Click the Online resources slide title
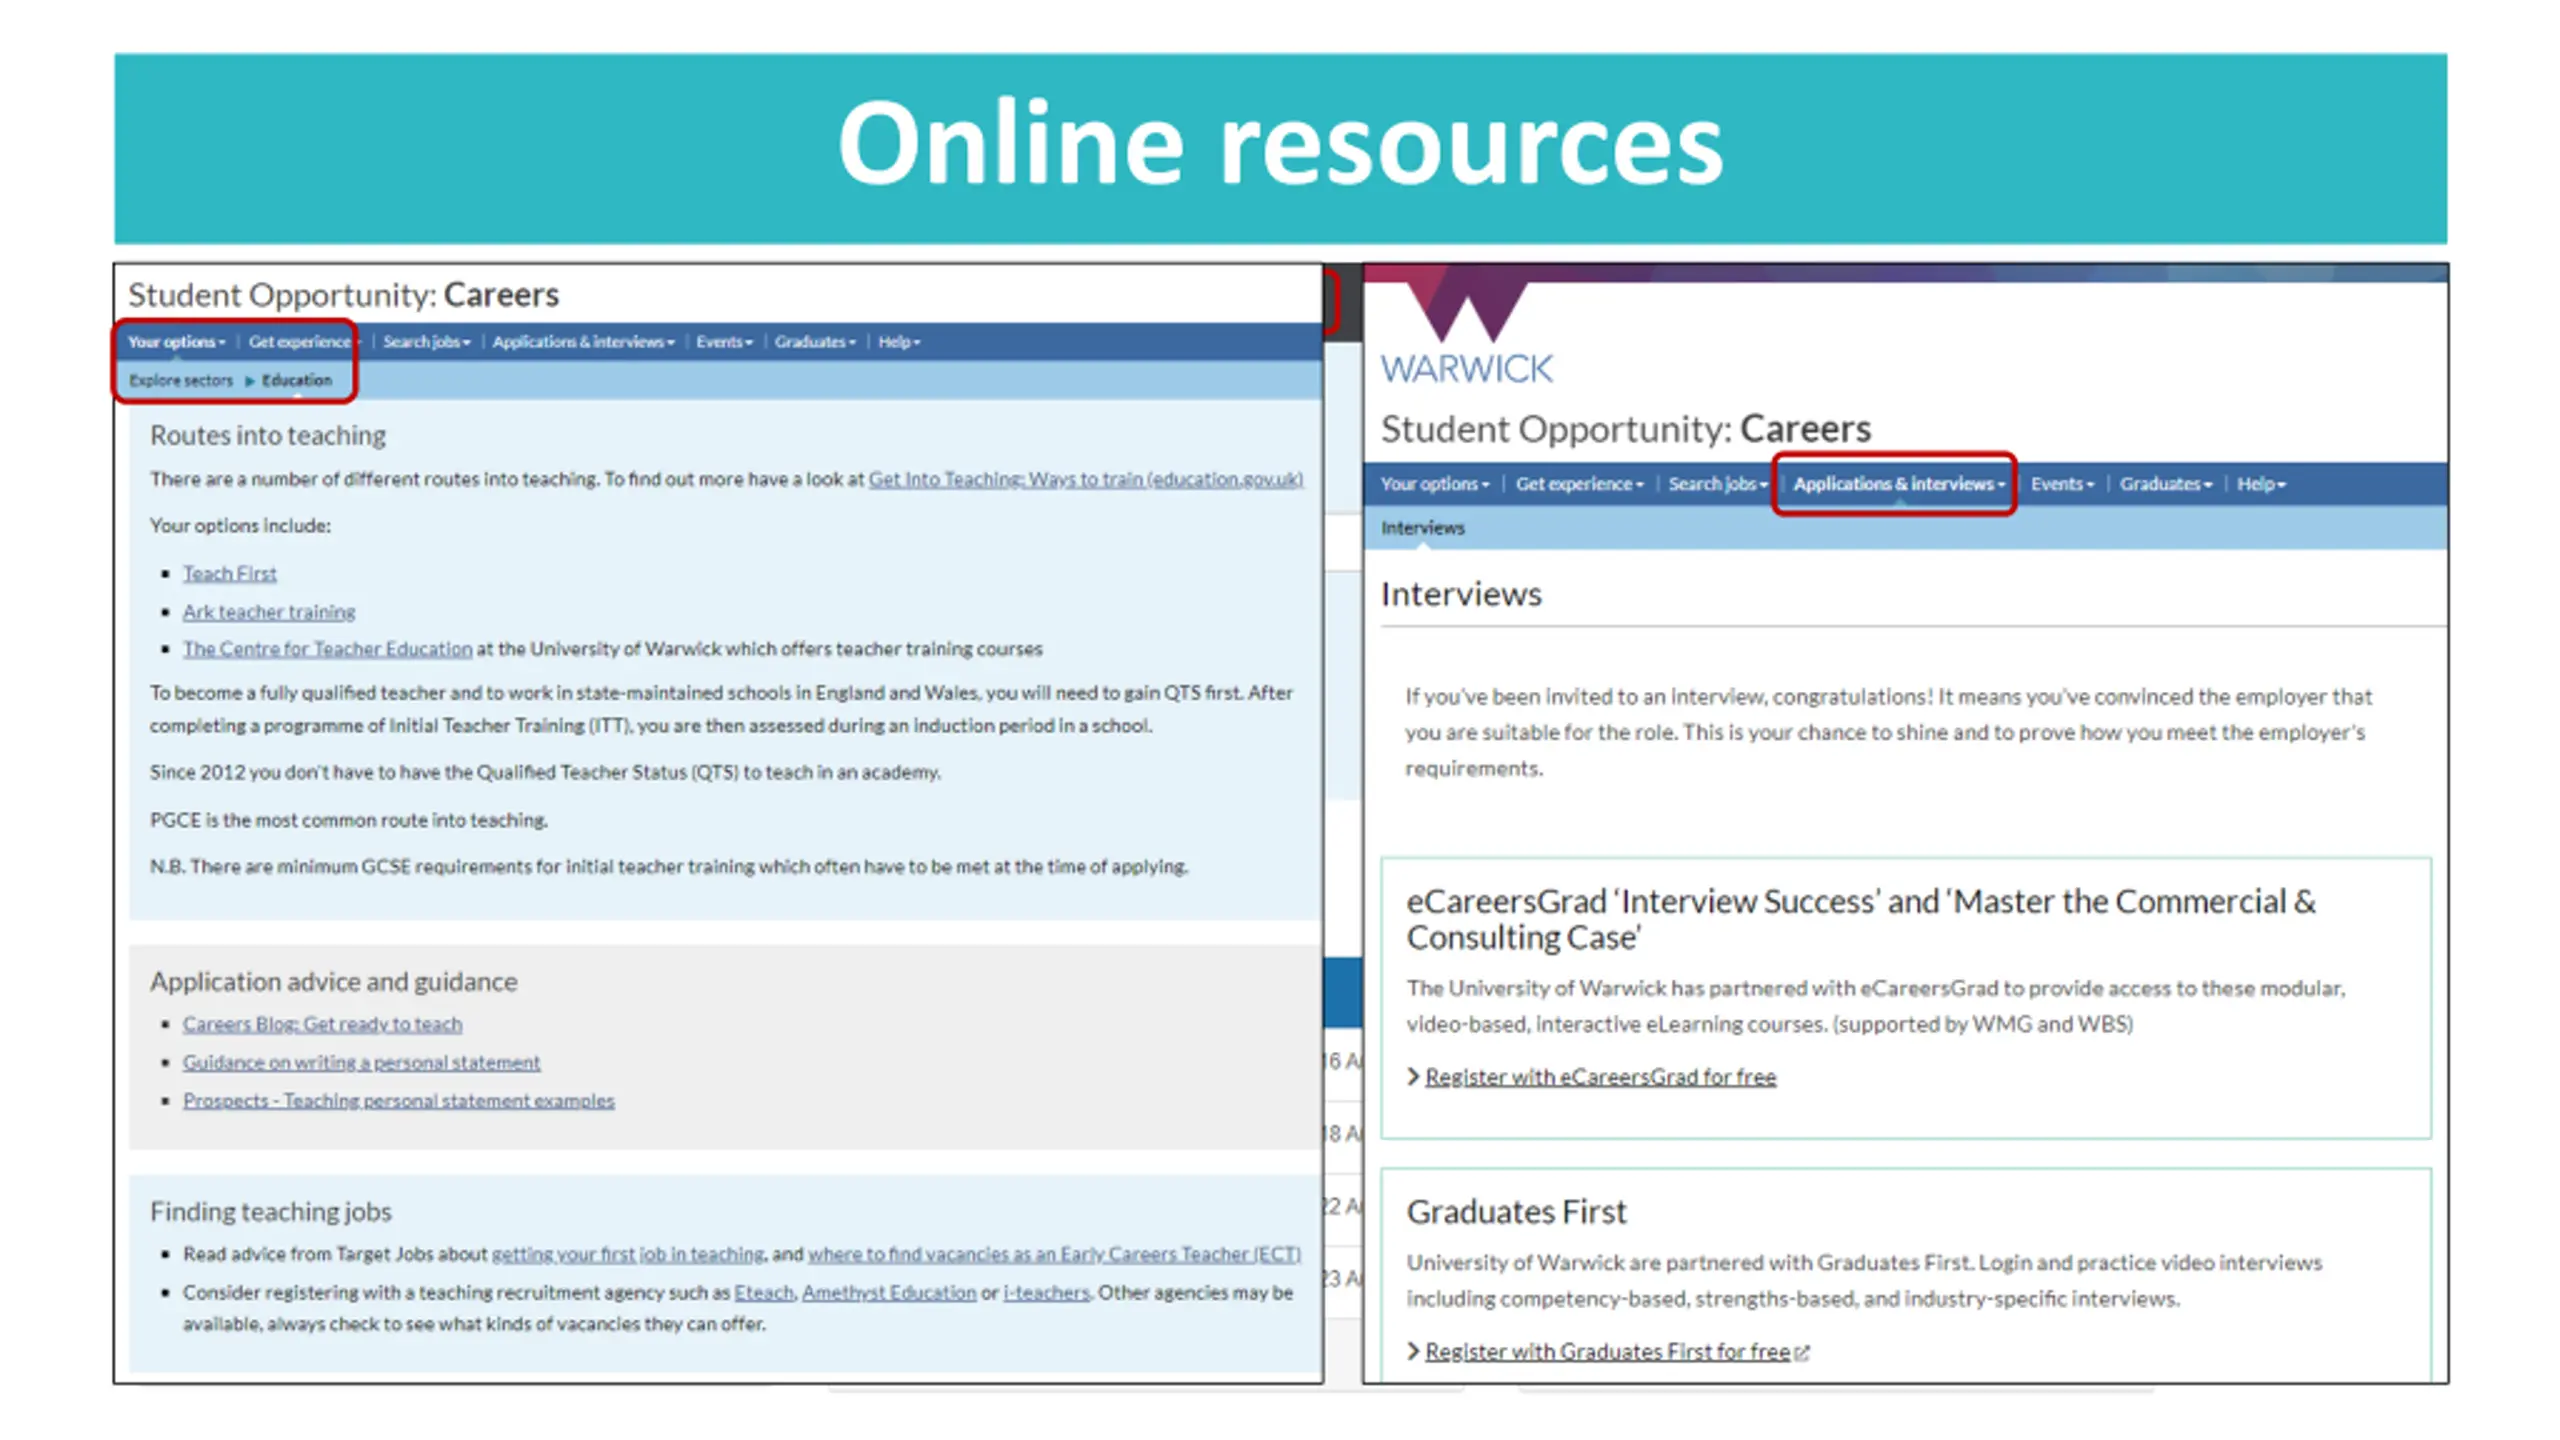This screenshot has height=1440, width=2560. point(1280,144)
